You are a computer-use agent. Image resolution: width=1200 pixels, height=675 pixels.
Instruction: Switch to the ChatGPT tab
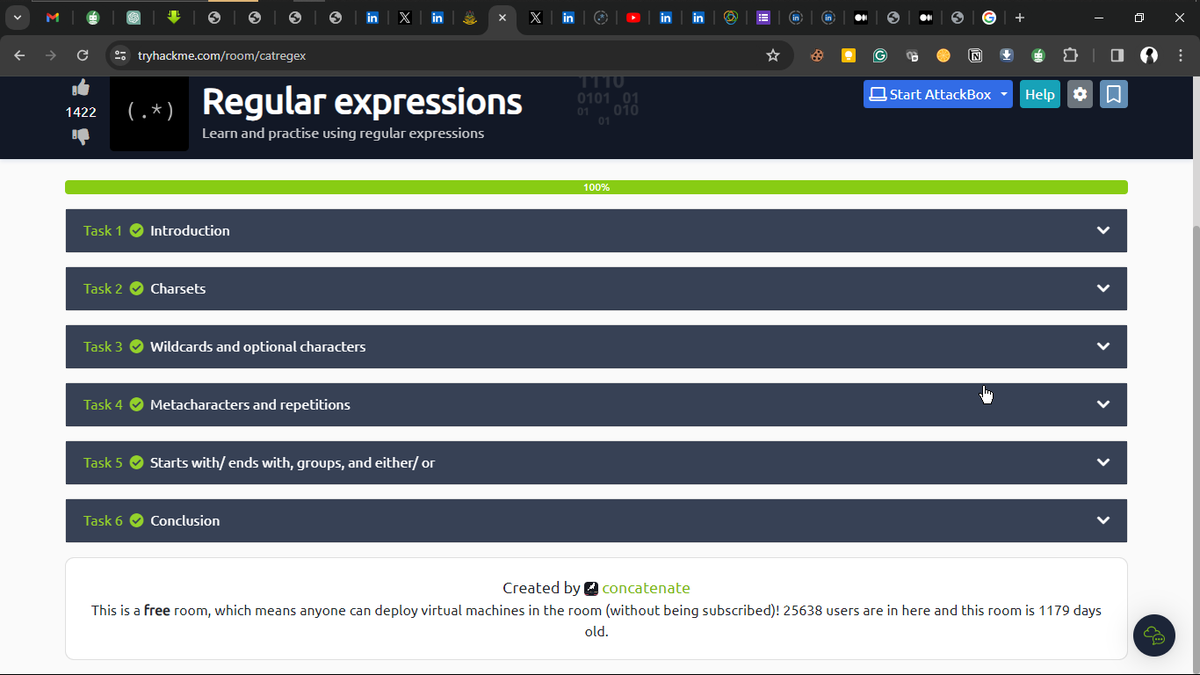[x=133, y=18]
